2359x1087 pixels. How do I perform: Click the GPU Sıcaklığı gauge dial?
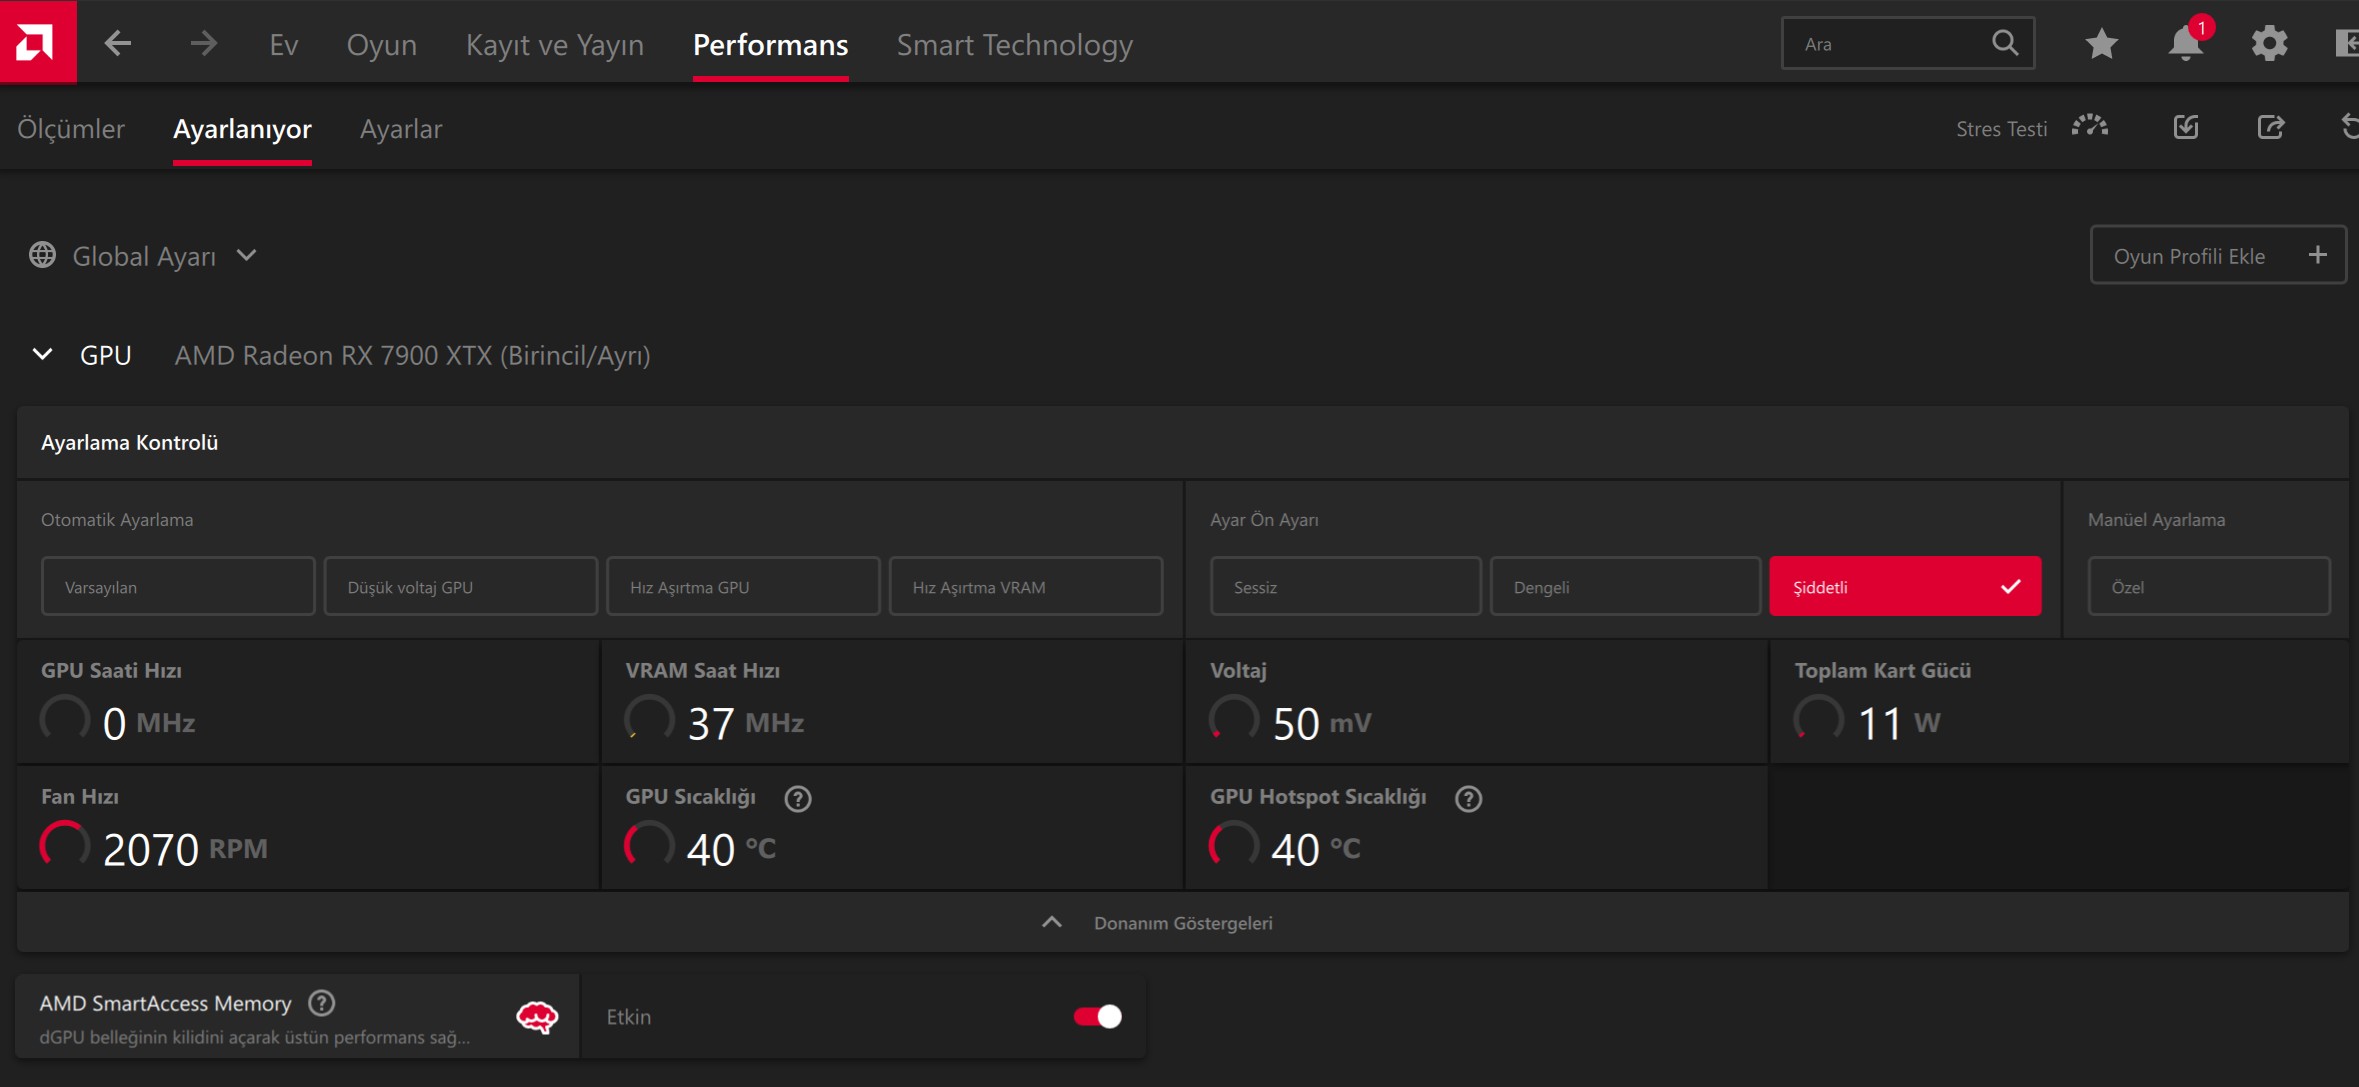[x=649, y=845]
